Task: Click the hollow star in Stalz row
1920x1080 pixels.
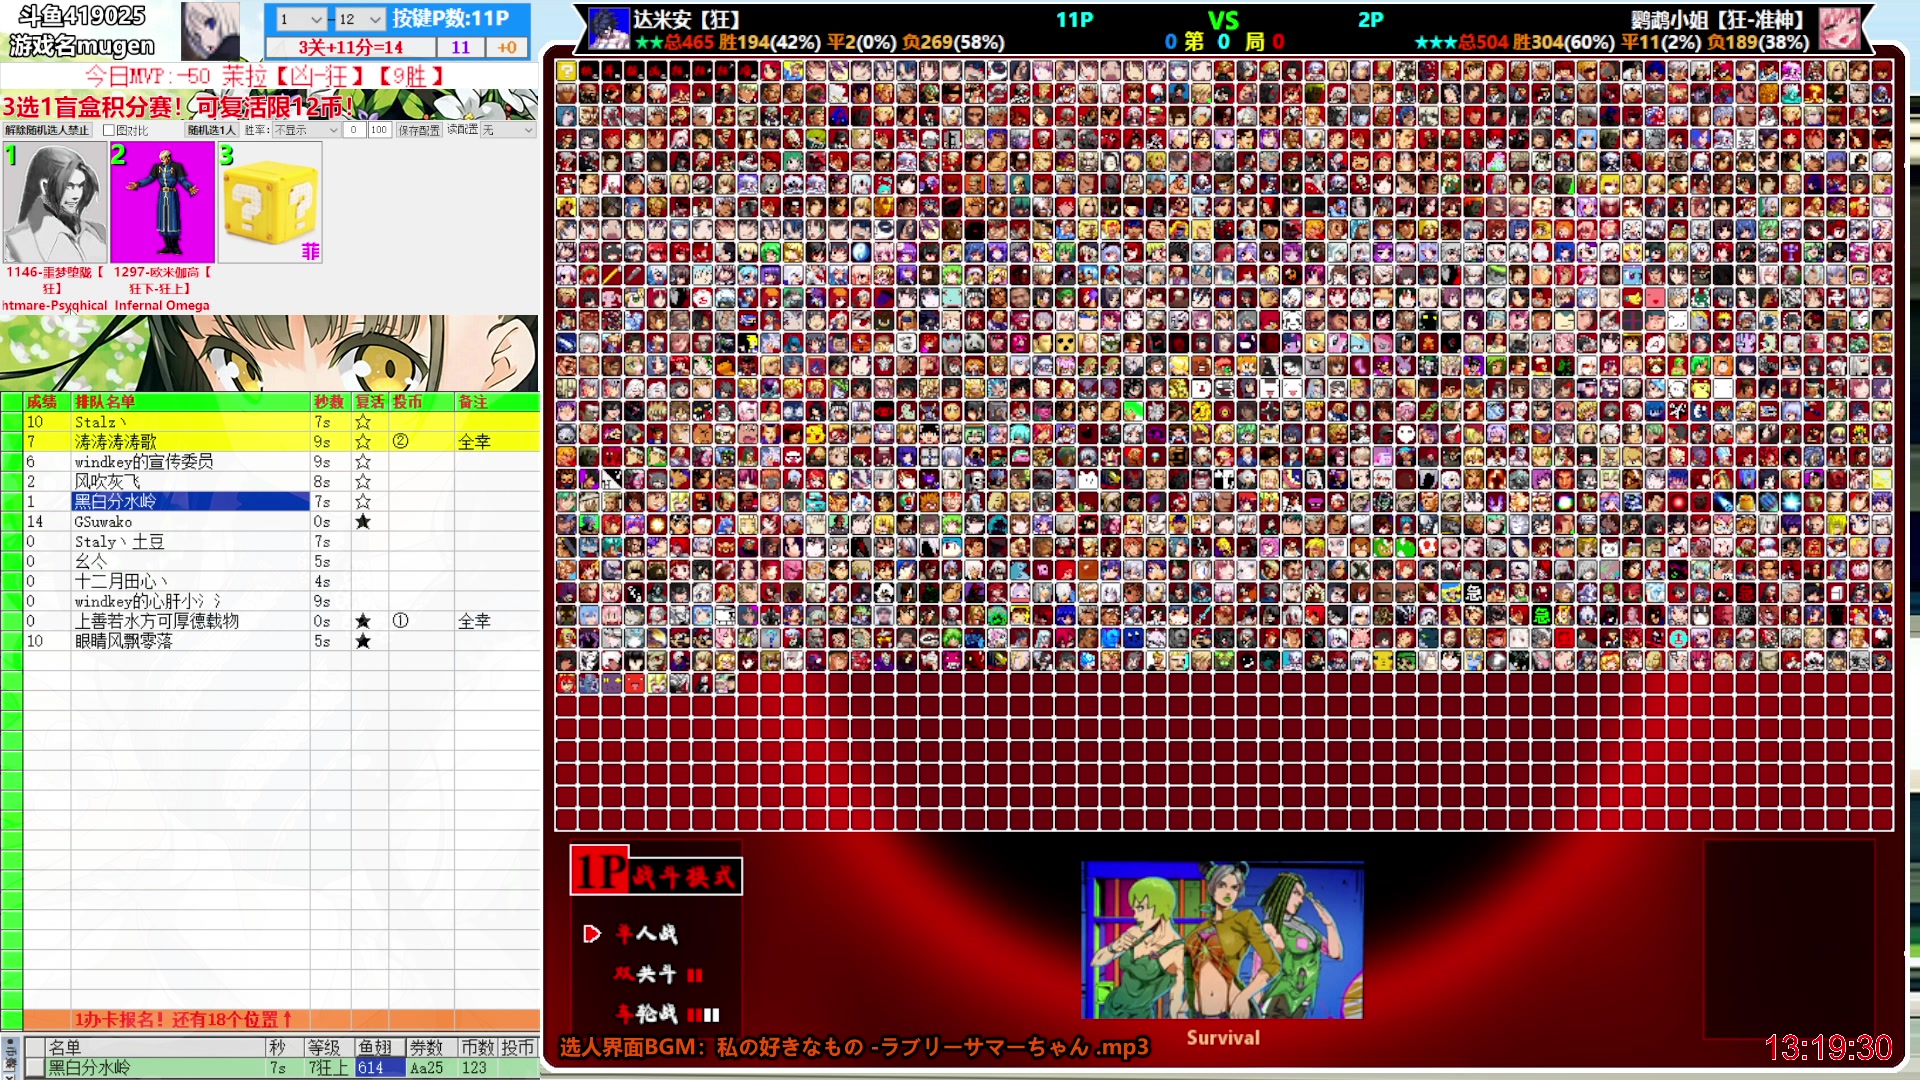Action: click(363, 422)
